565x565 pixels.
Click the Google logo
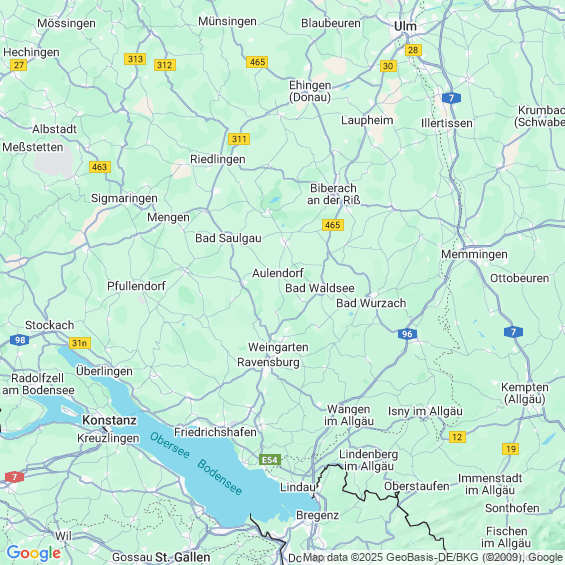point(34,553)
